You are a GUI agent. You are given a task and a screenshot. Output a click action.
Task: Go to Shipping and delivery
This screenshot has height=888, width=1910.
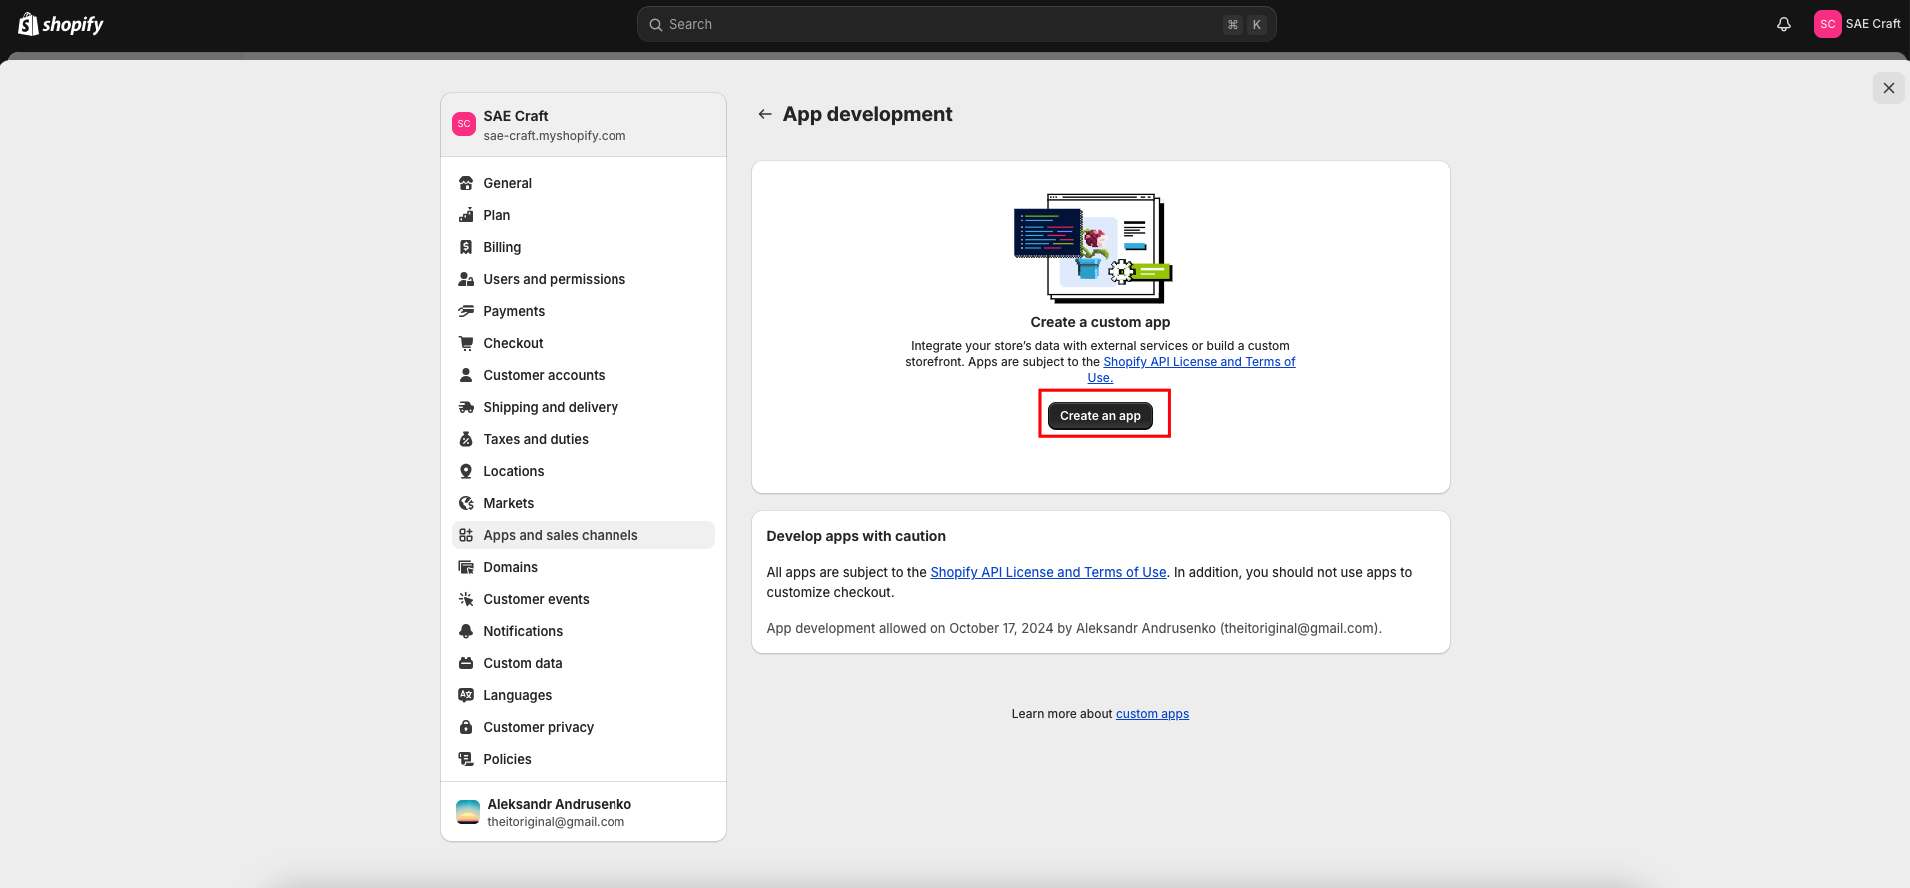(583, 407)
